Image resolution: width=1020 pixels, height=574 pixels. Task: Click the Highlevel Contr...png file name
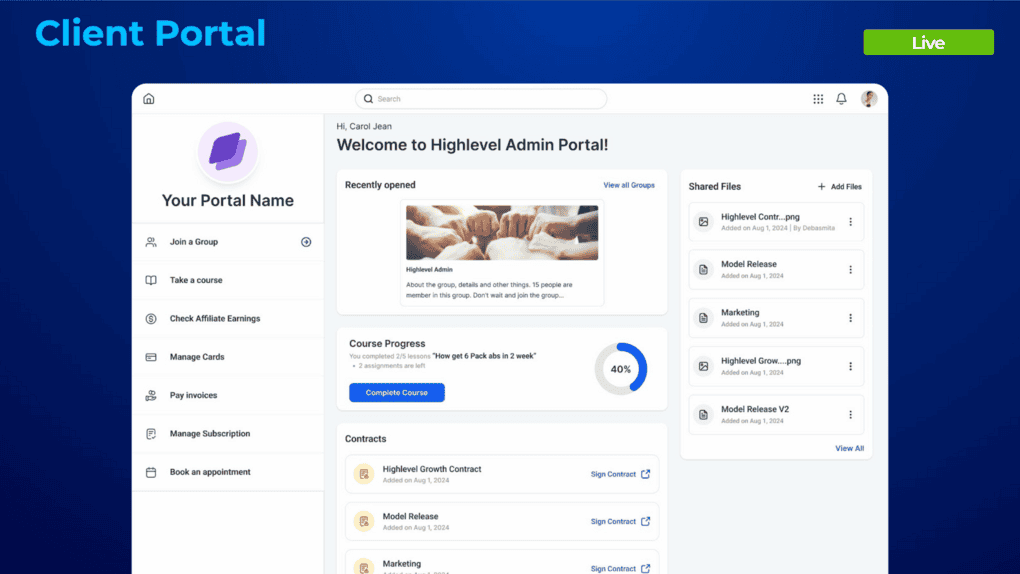click(x=760, y=217)
